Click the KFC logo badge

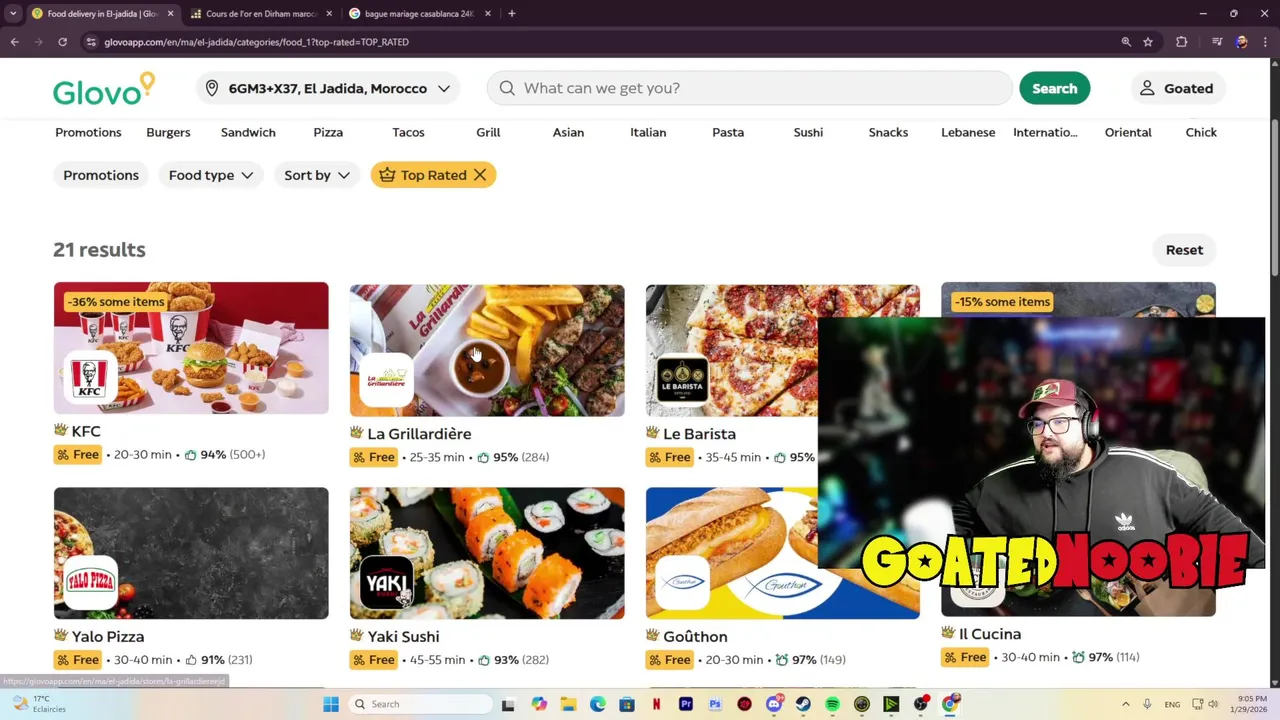click(x=89, y=377)
